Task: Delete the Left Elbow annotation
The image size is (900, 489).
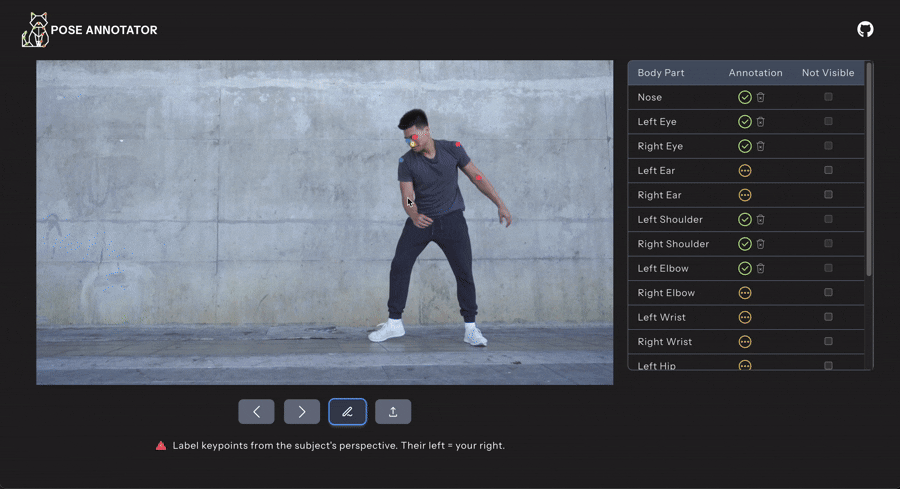Action: click(761, 268)
